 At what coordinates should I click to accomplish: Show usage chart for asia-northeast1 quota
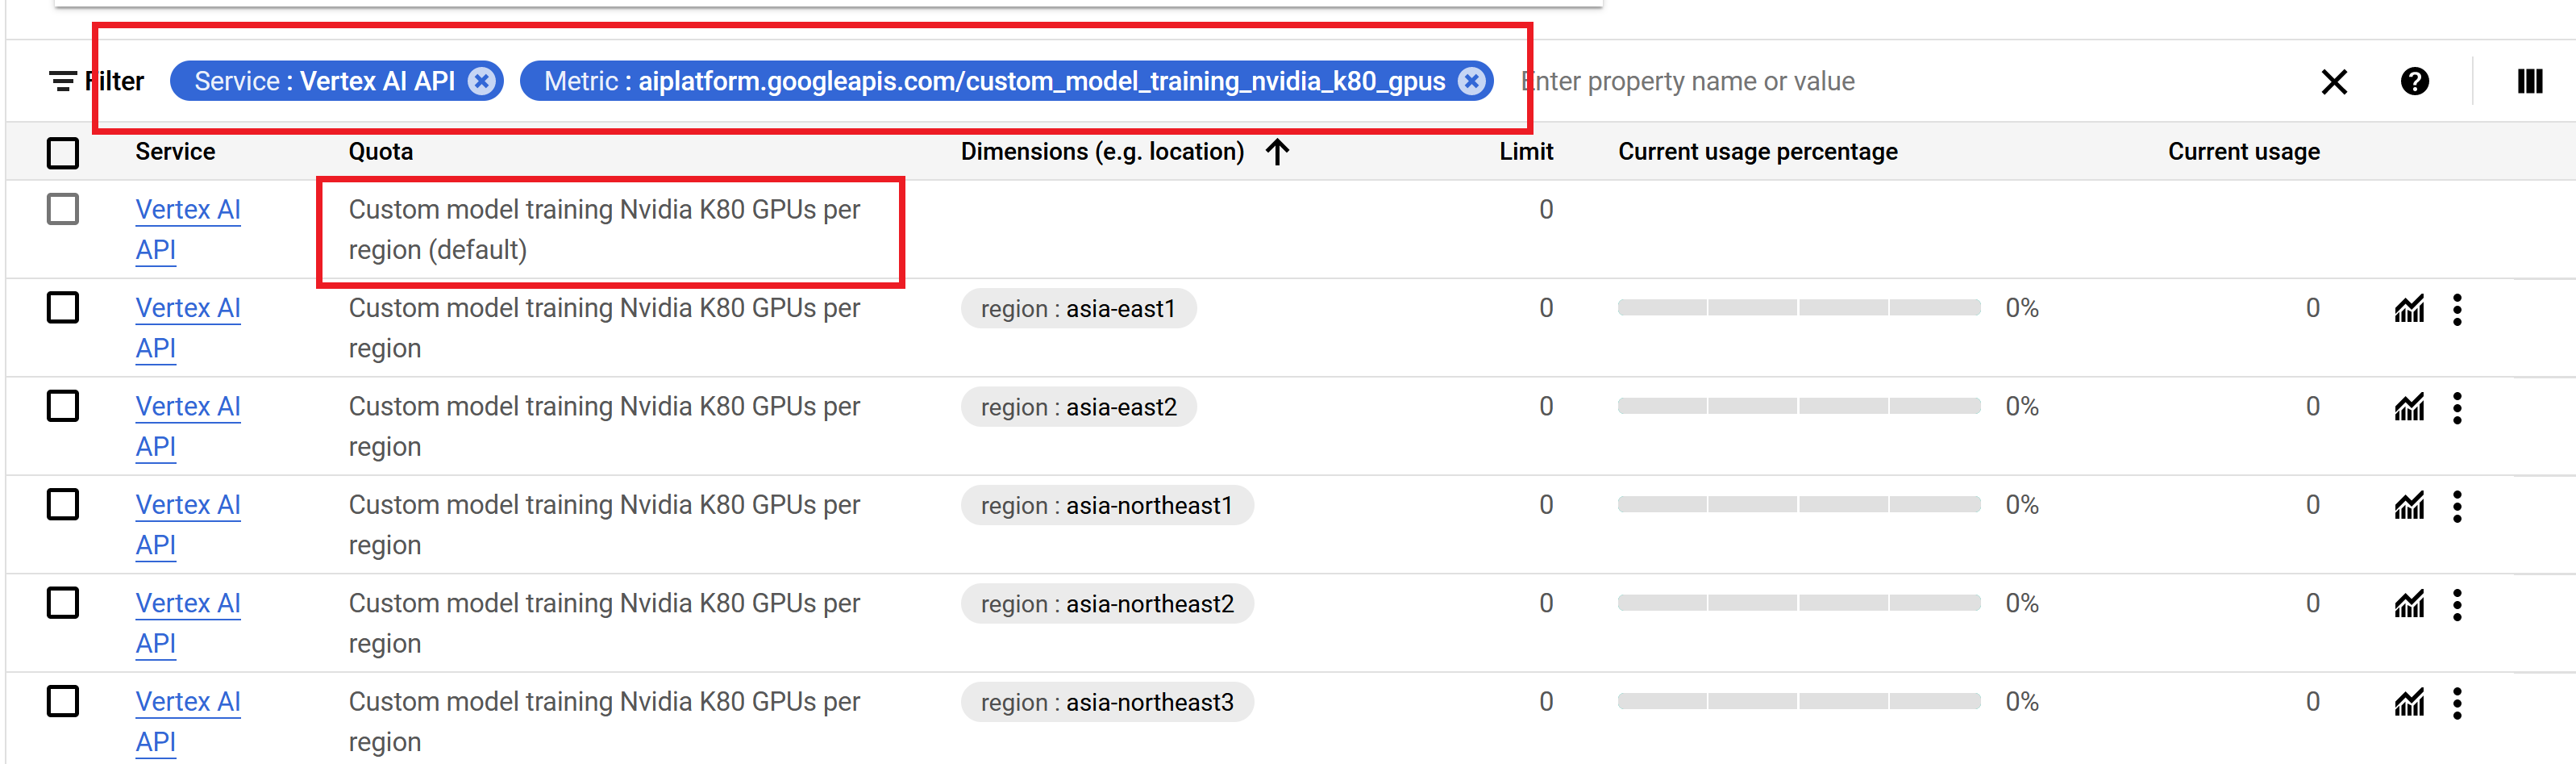[2408, 506]
